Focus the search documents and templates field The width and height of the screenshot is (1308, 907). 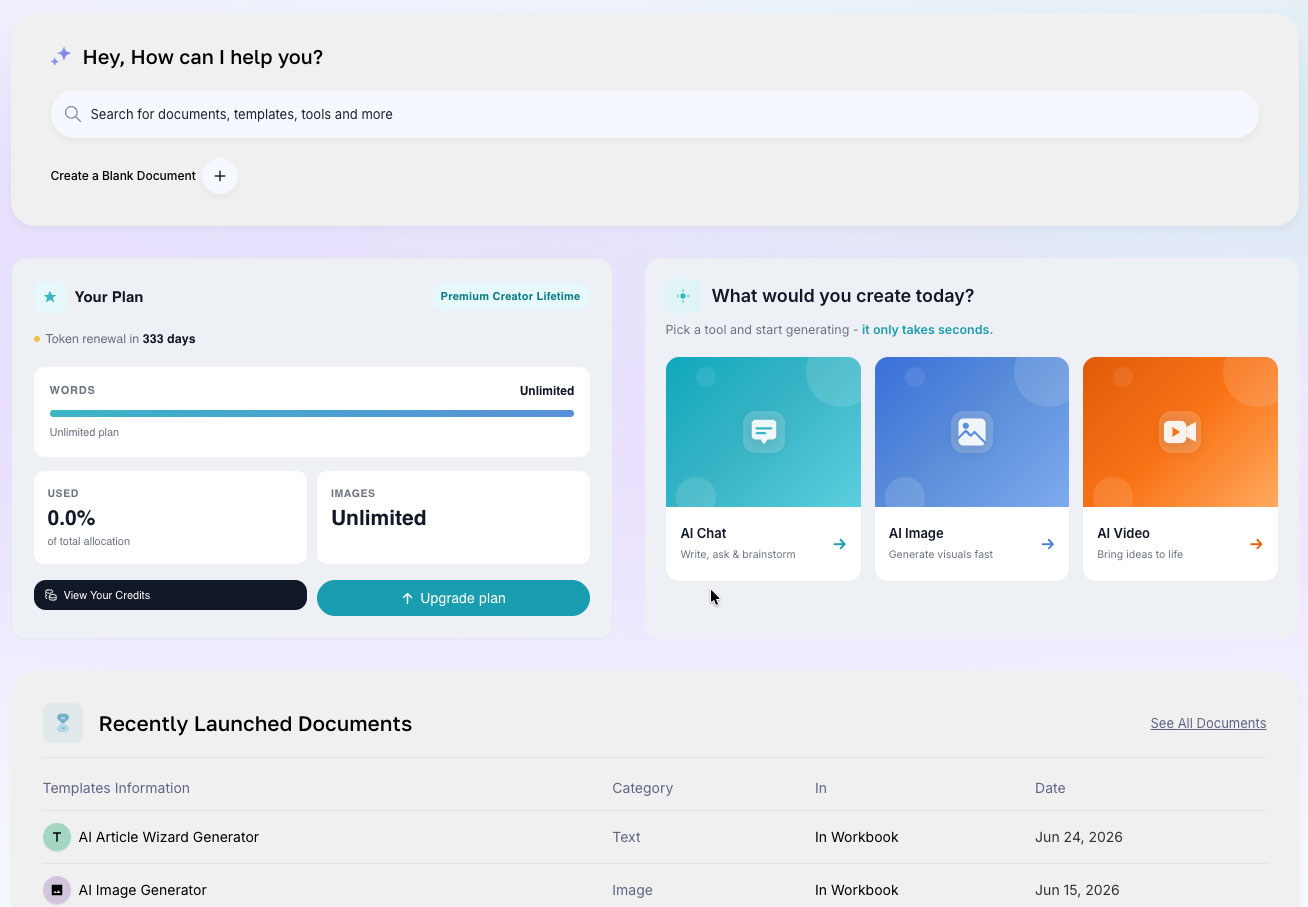pyautogui.click(x=655, y=114)
